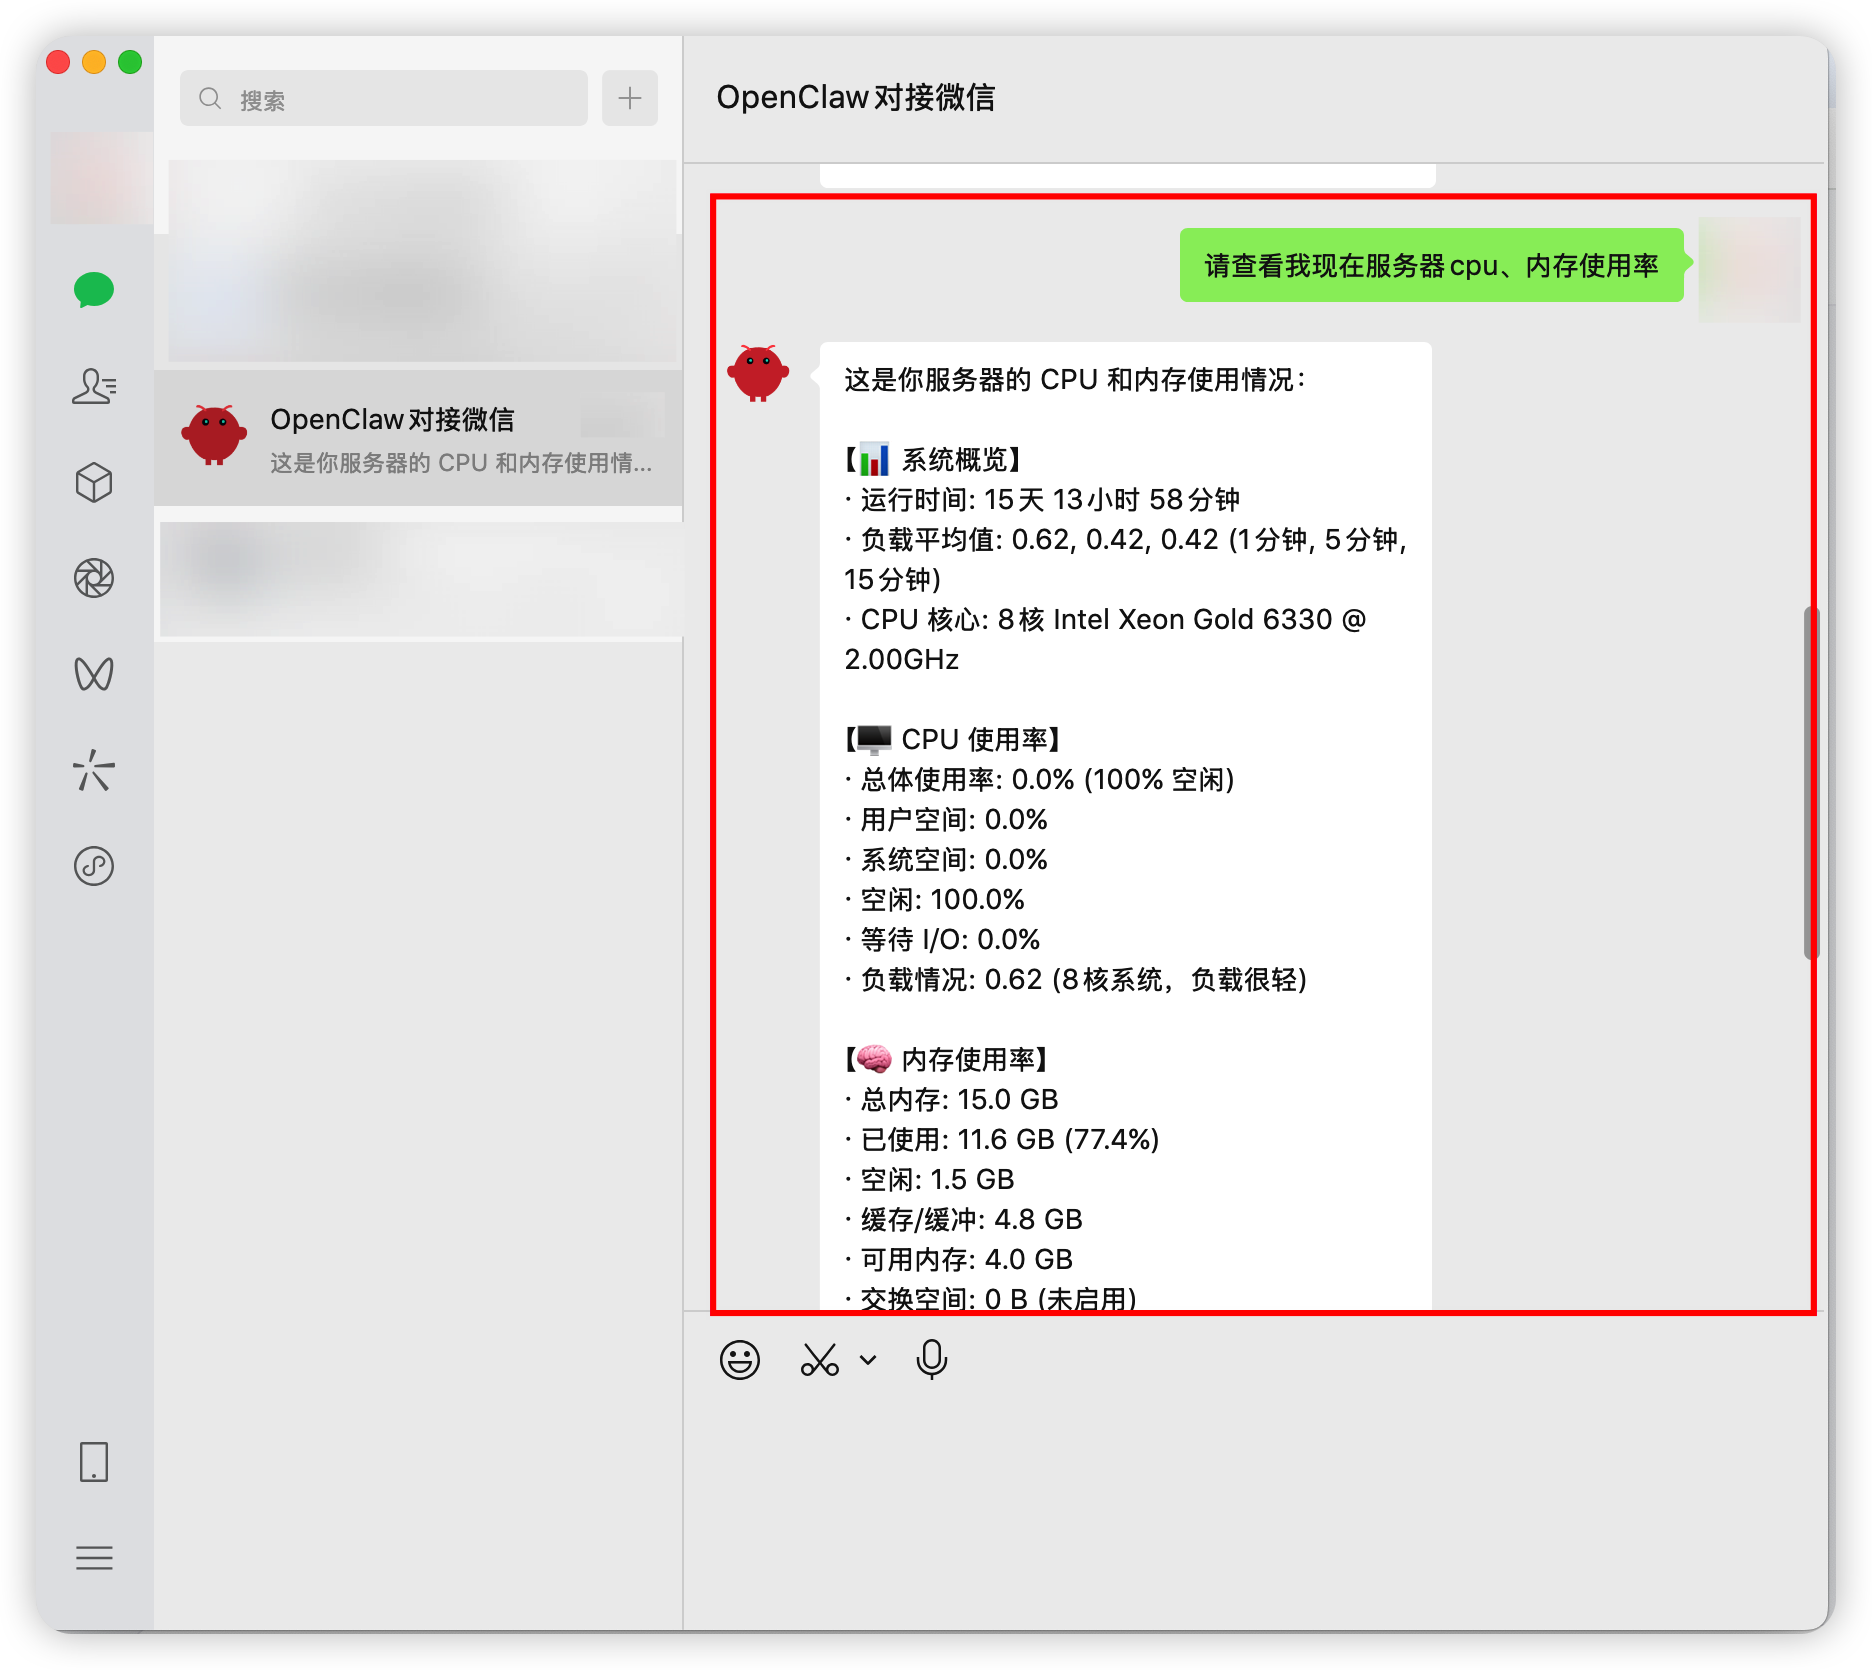Expand the screenshot options dropdown arrow

click(x=868, y=1360)
